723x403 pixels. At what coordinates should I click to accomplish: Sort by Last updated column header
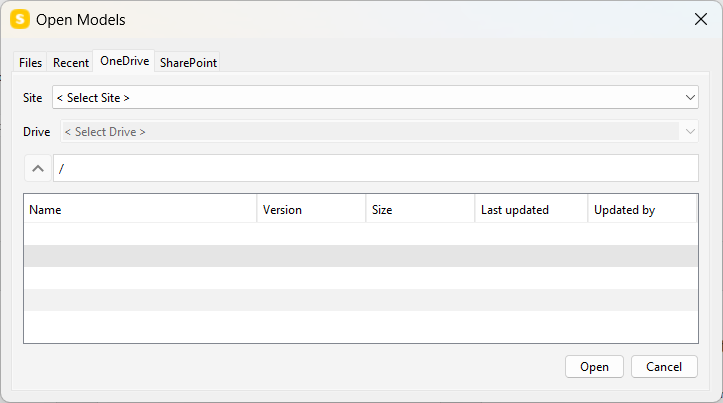pos(531,210)
